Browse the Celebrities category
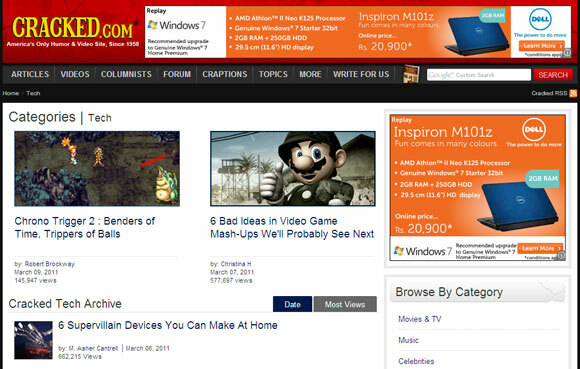 pyautogui.click(x=416, y=361)
